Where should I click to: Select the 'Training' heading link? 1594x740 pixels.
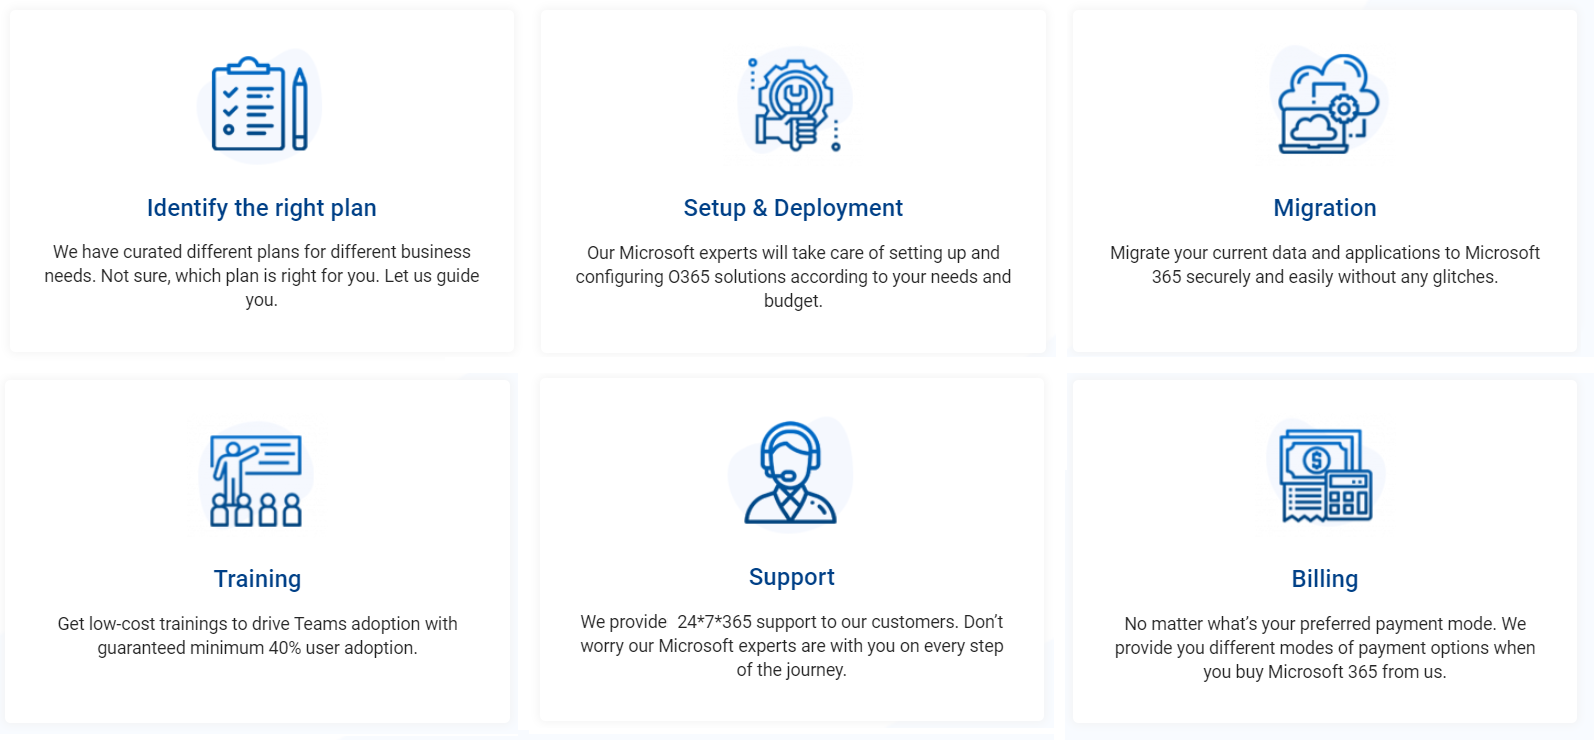point(257,579)
